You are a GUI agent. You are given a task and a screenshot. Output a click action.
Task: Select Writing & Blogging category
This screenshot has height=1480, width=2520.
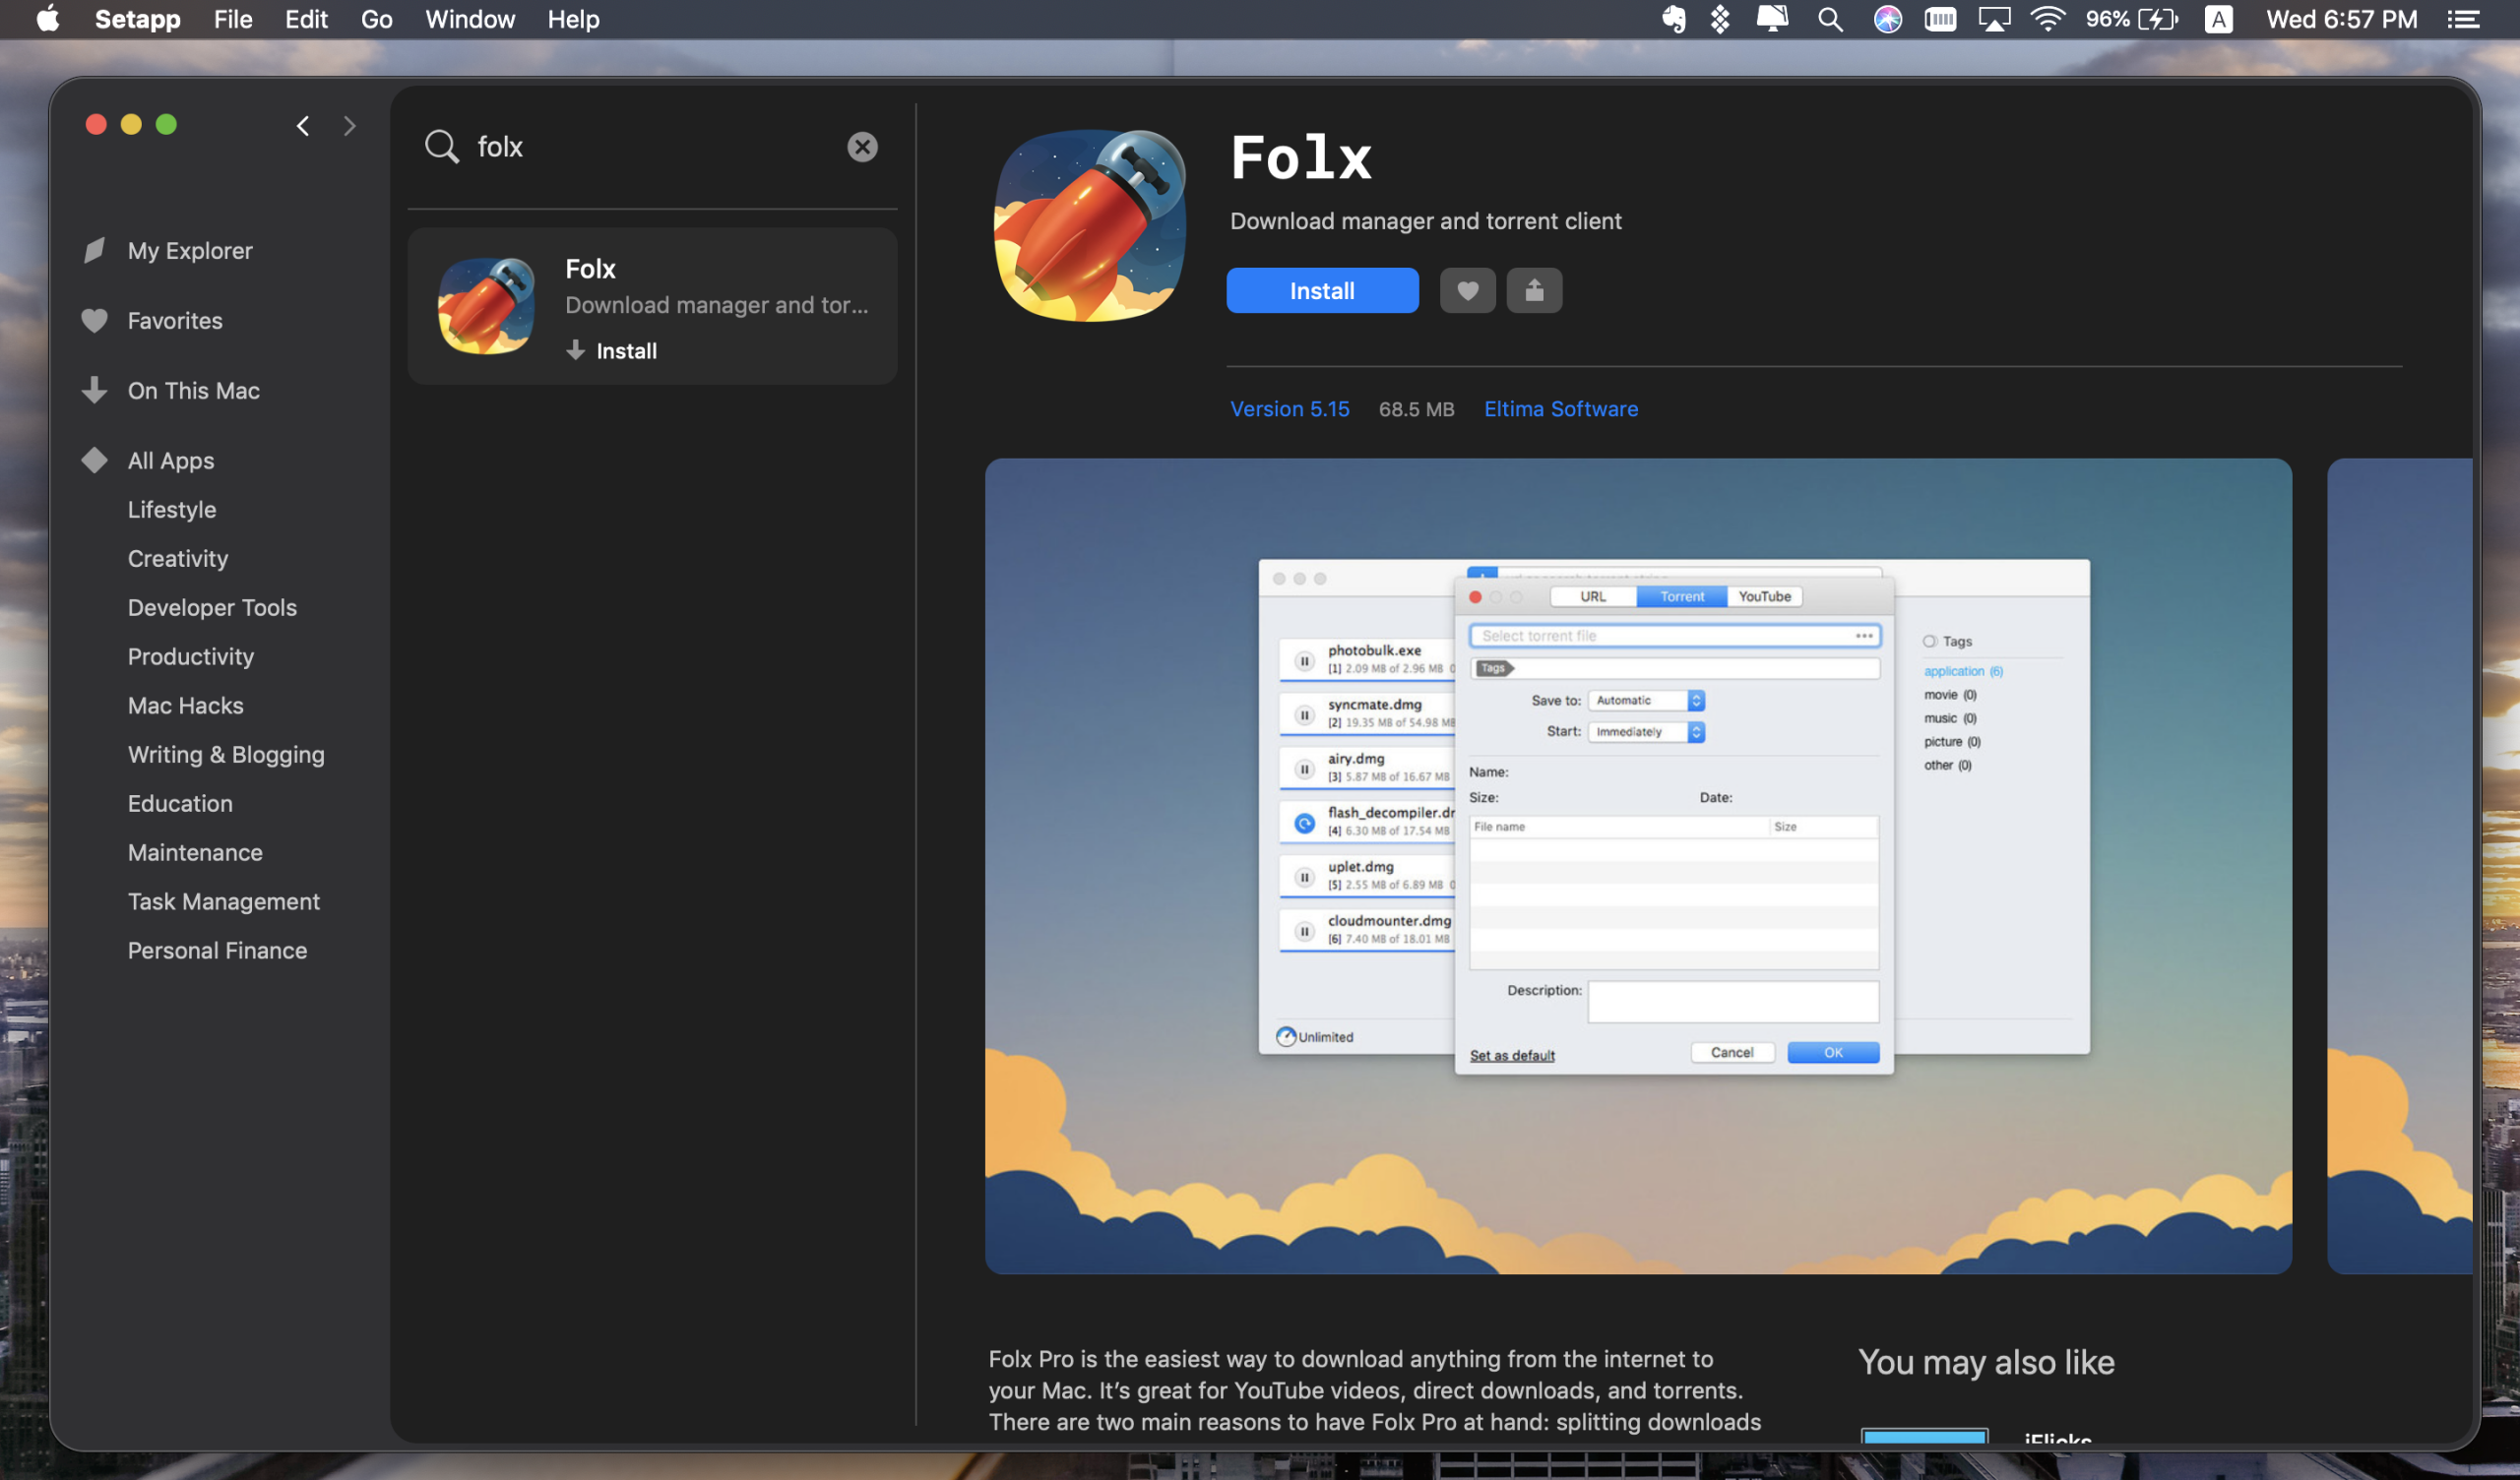226,754
